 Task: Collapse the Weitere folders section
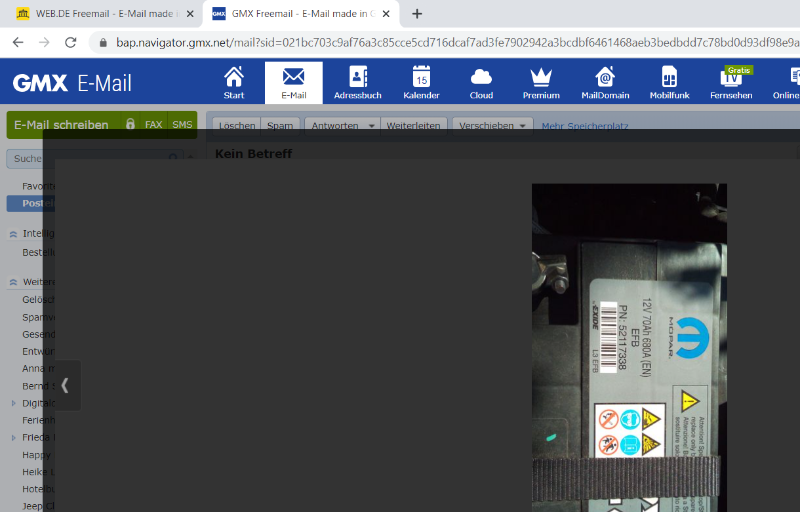(13, 282)
